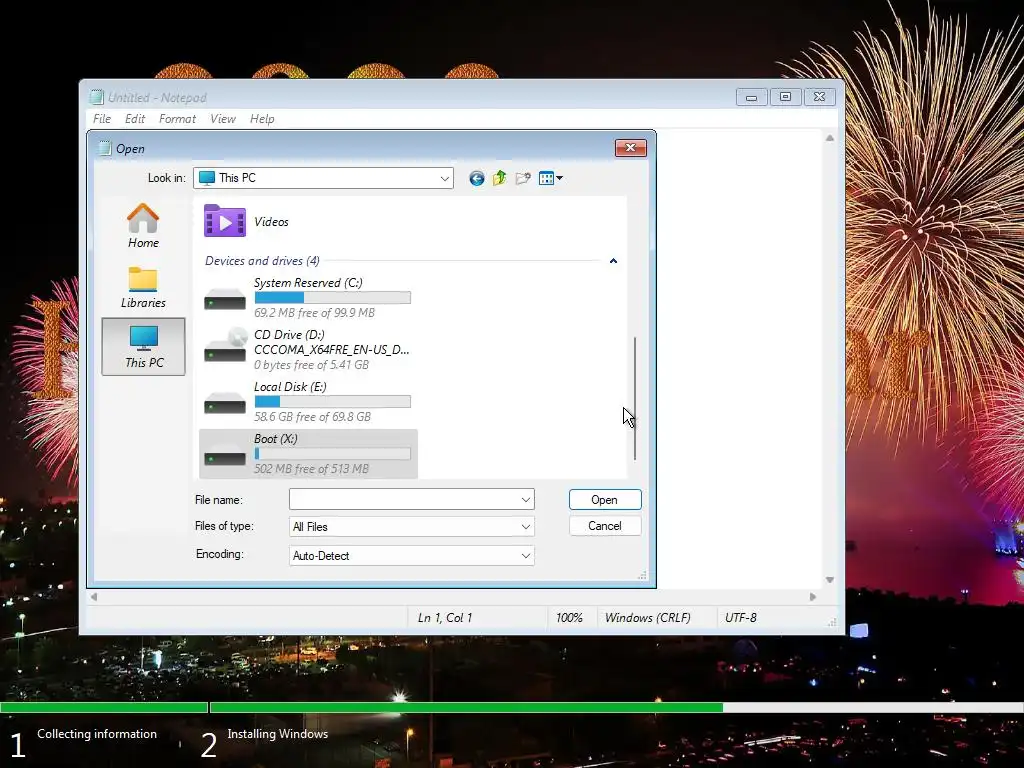The image size is (1024, 768).
Task: Select Home in the places sidebar
Action: point(143,226)
